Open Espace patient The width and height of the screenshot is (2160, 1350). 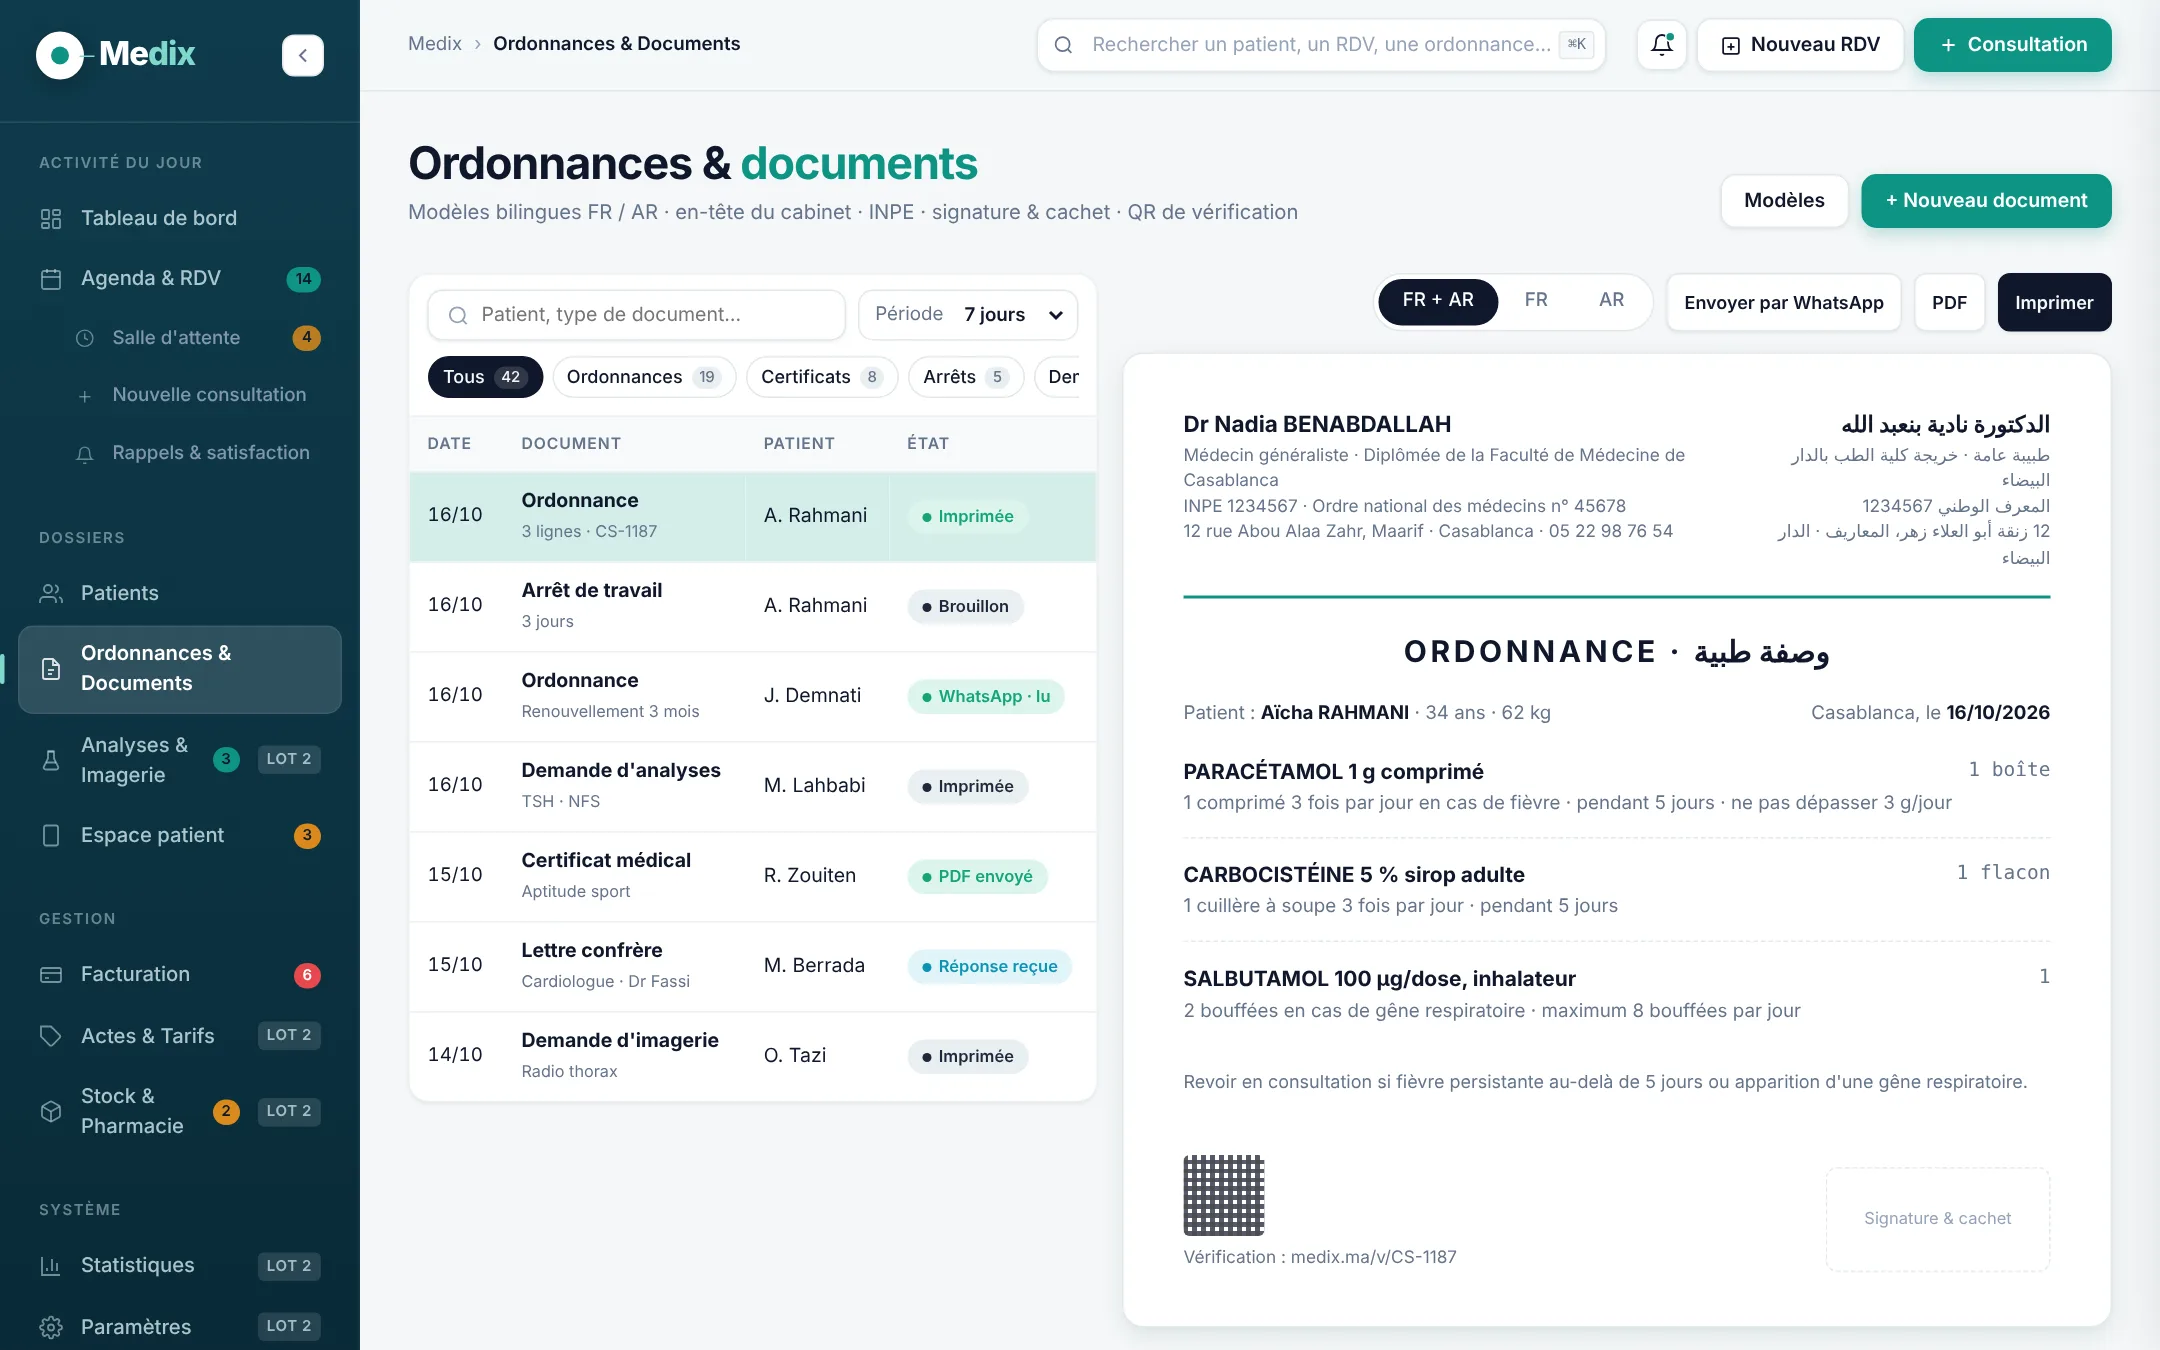tap(180, 835)
